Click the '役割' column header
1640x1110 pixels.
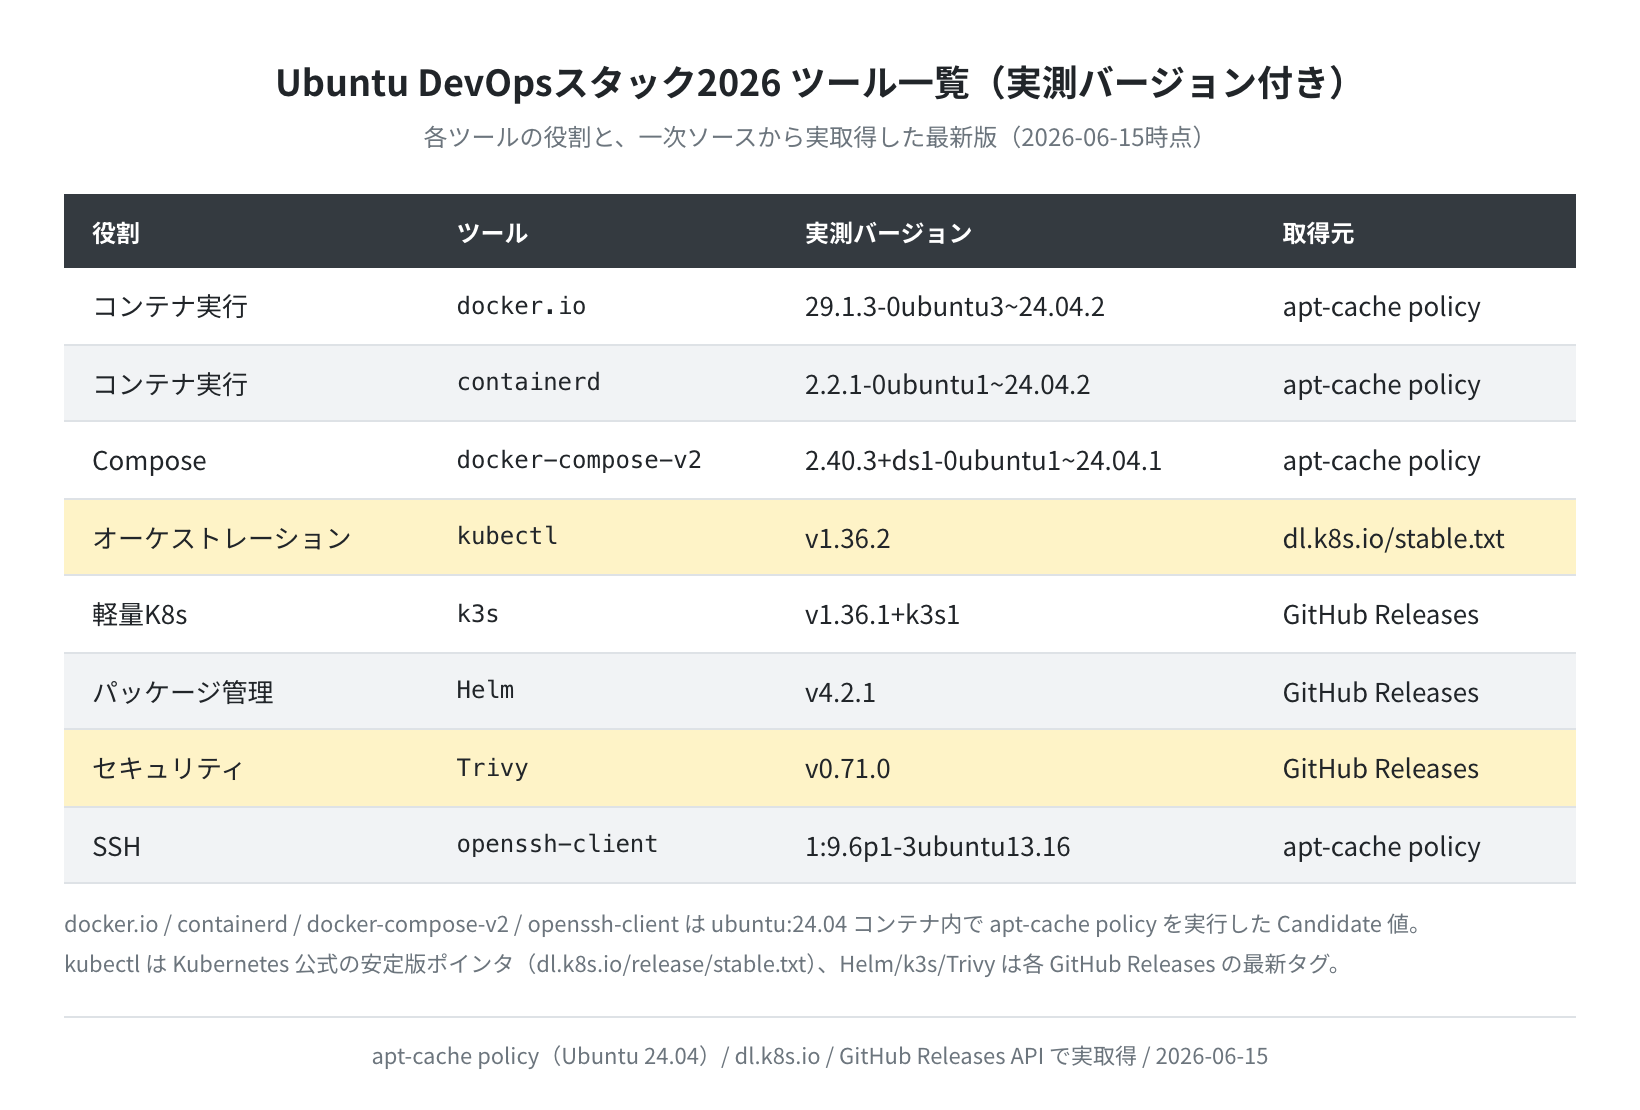[x=116, y=233]
